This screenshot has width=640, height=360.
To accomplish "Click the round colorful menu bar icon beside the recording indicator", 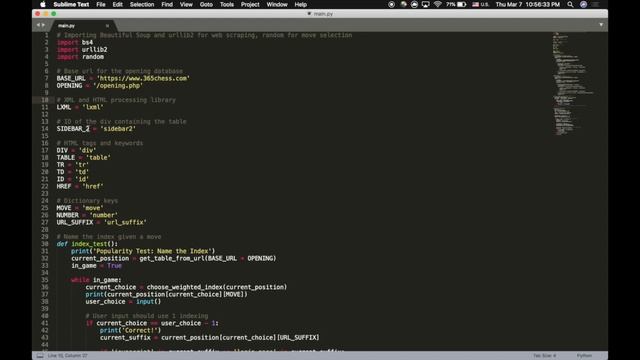I will (x=403, y=4).
